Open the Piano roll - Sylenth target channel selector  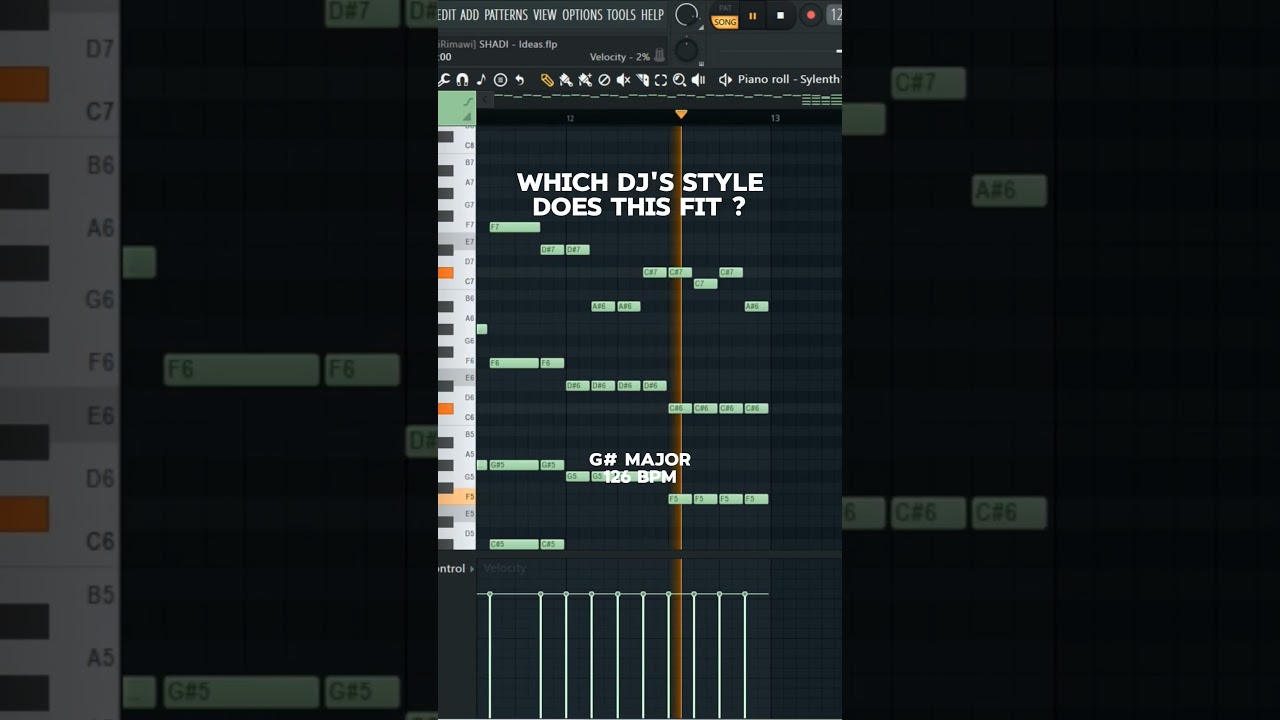(790, 80)
